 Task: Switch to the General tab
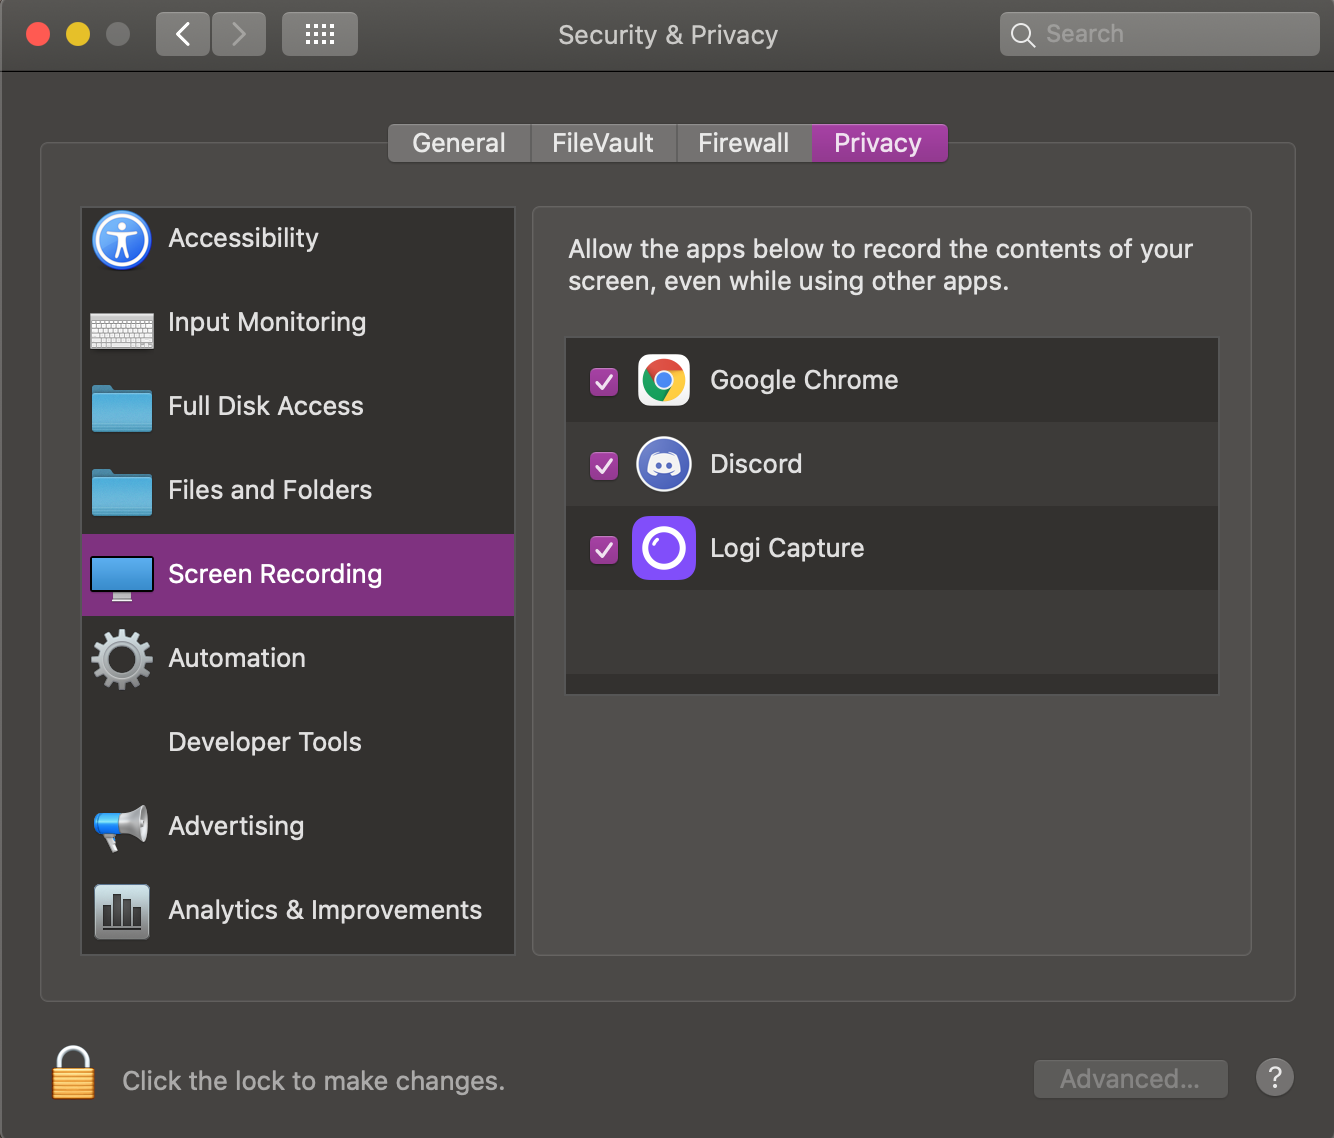[x=459, y=143]
